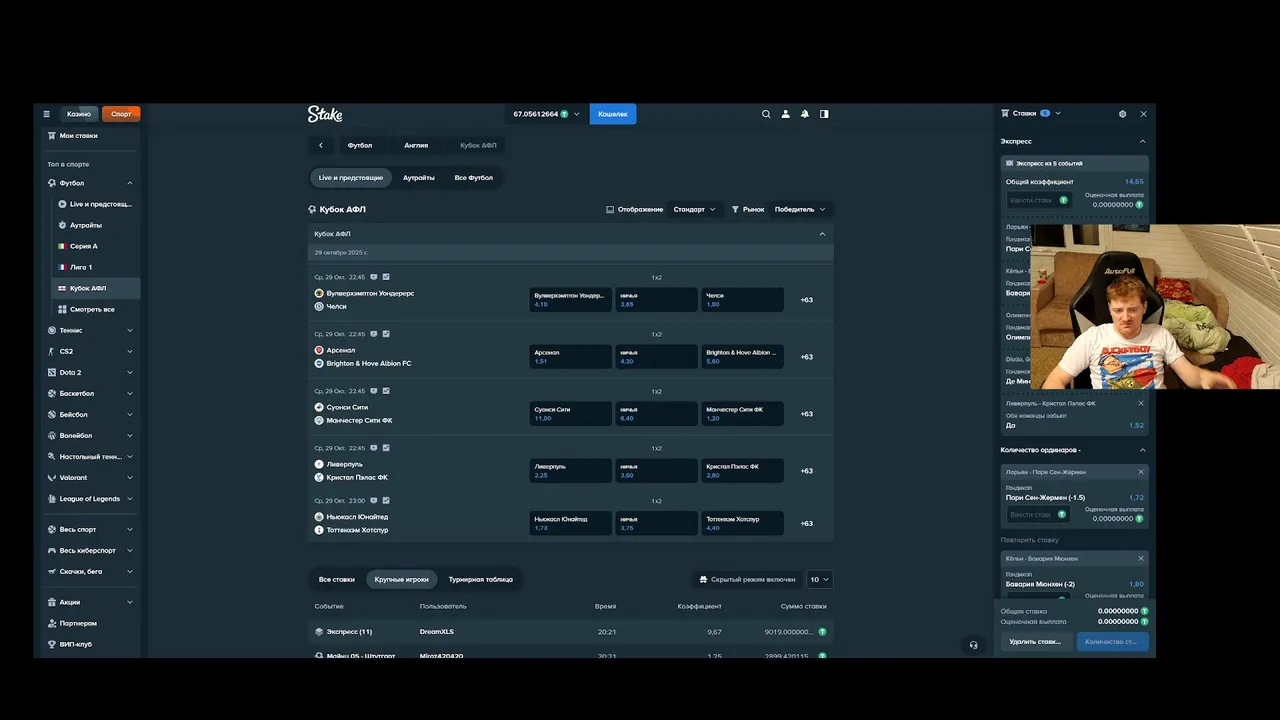Select Аутрайты filter pill

[x=419, y=178]
